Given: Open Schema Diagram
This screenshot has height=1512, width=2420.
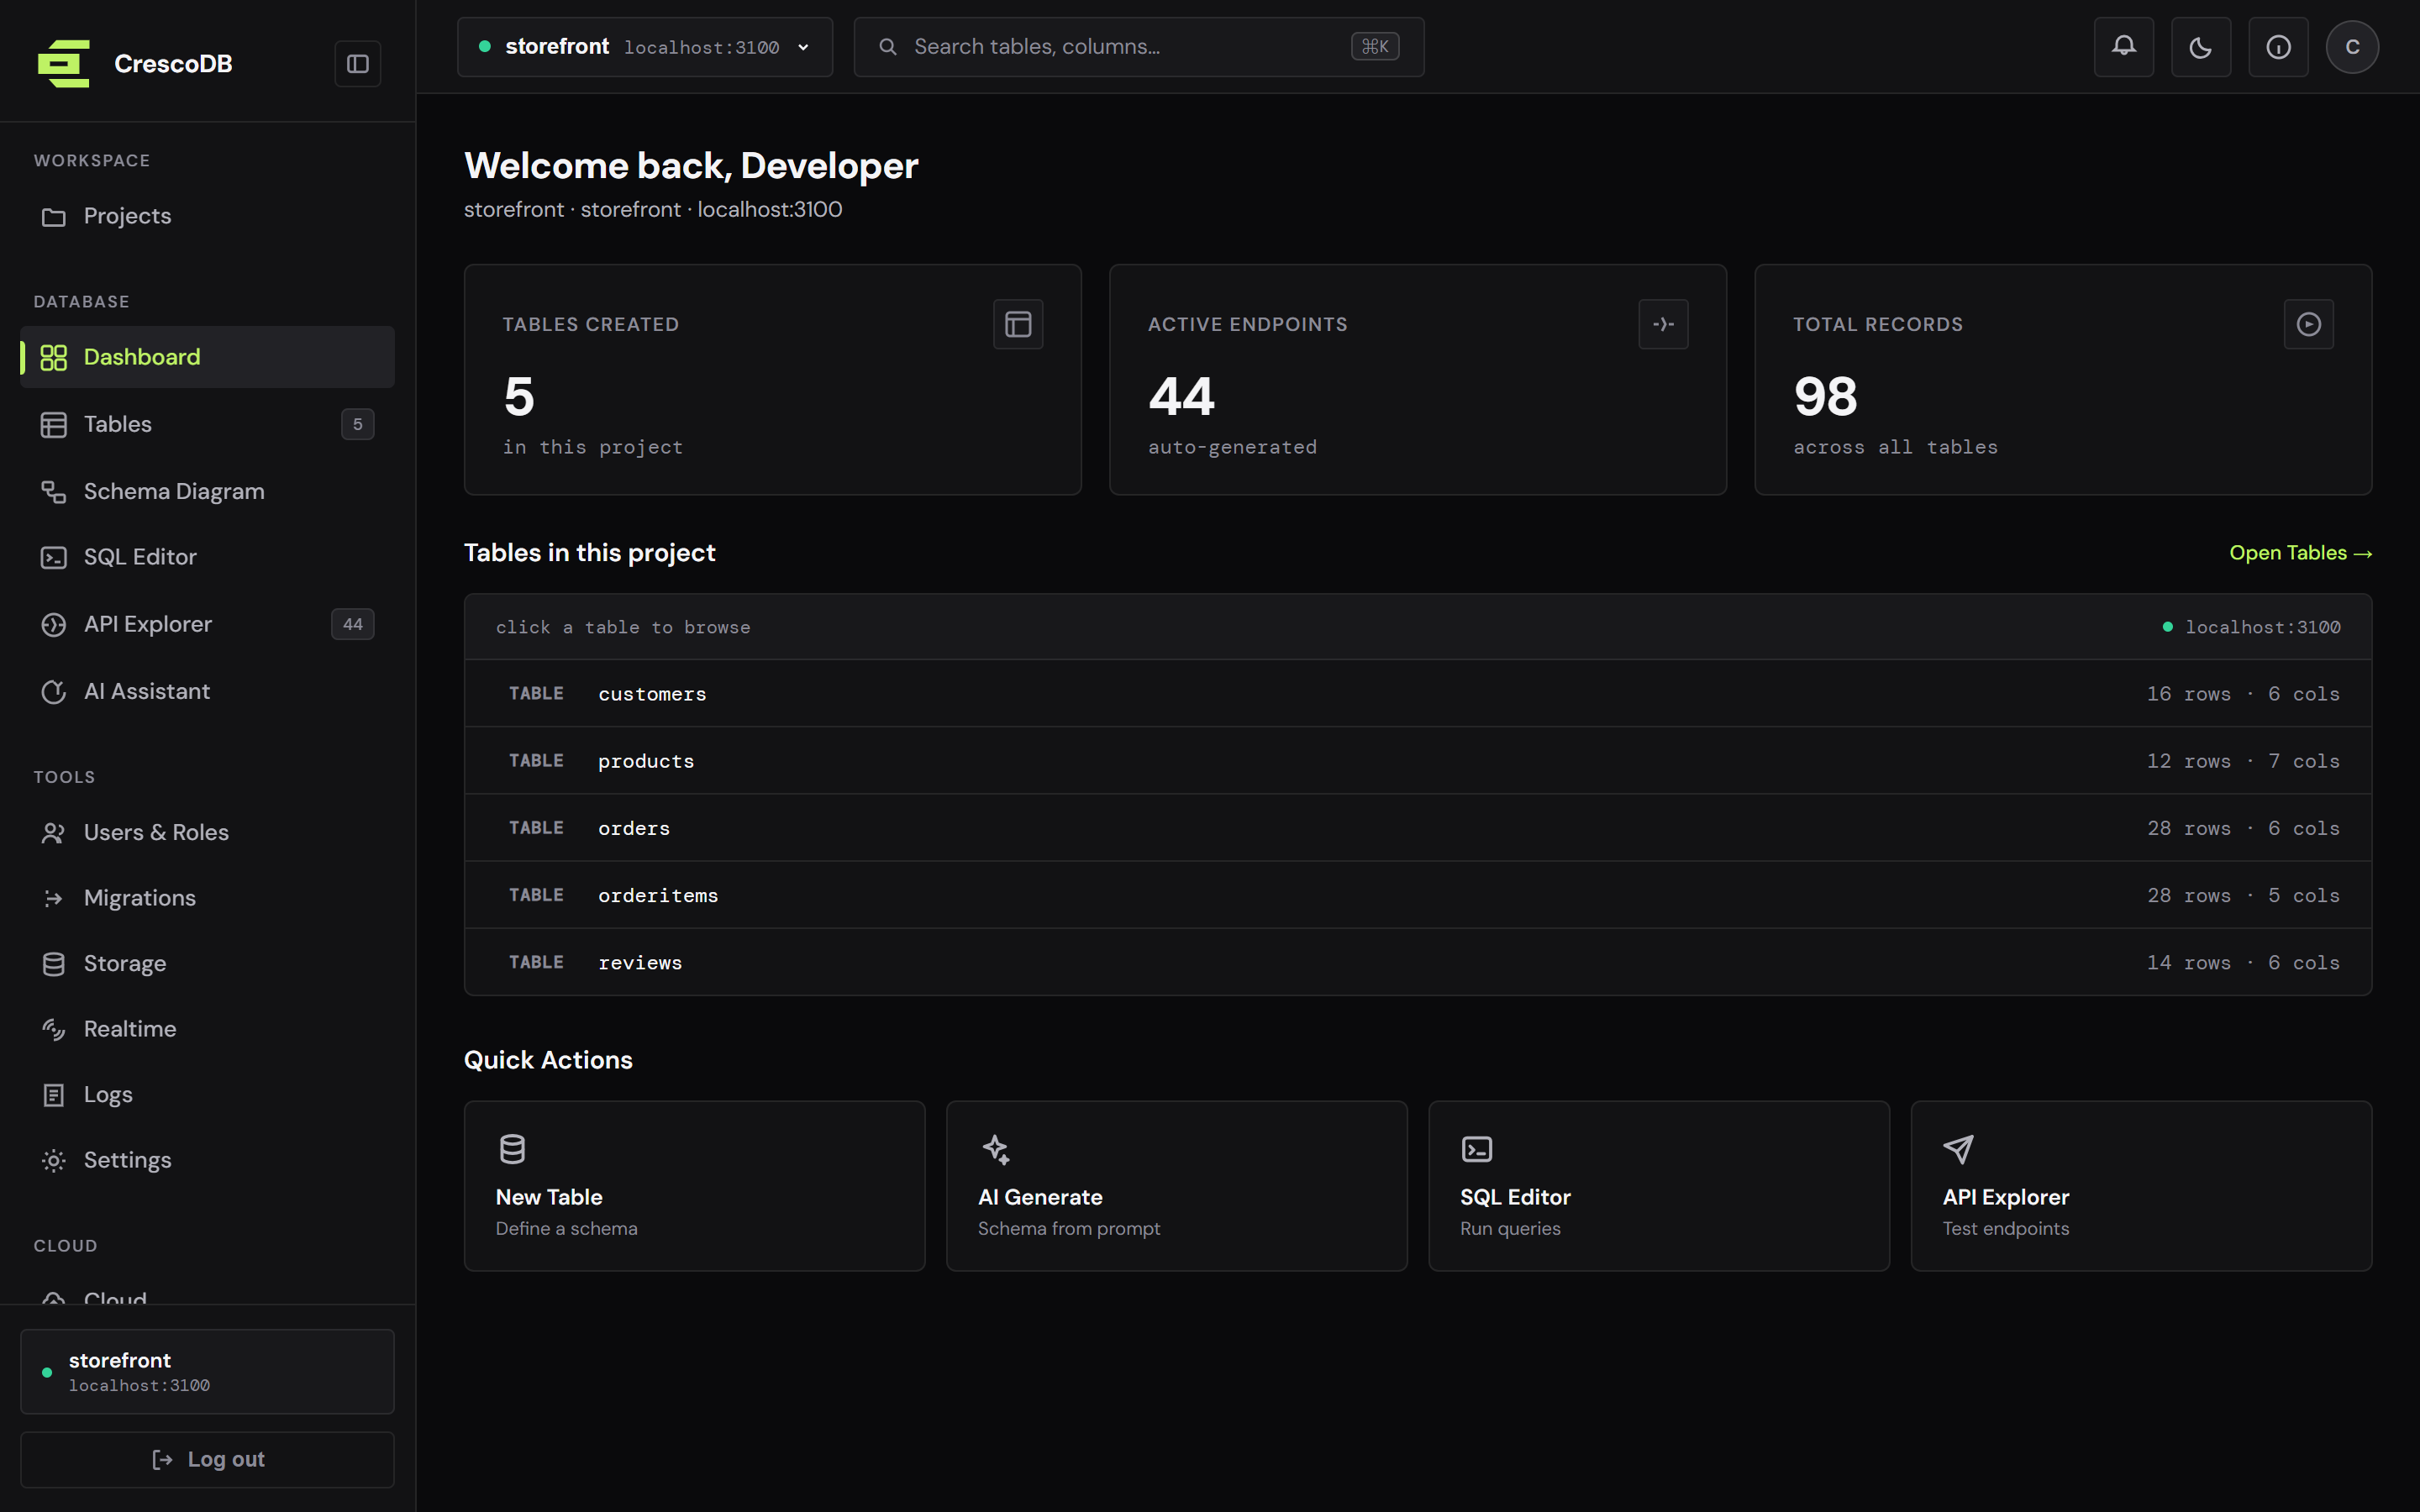Looking at the screenshot, I should click(207, 491).
